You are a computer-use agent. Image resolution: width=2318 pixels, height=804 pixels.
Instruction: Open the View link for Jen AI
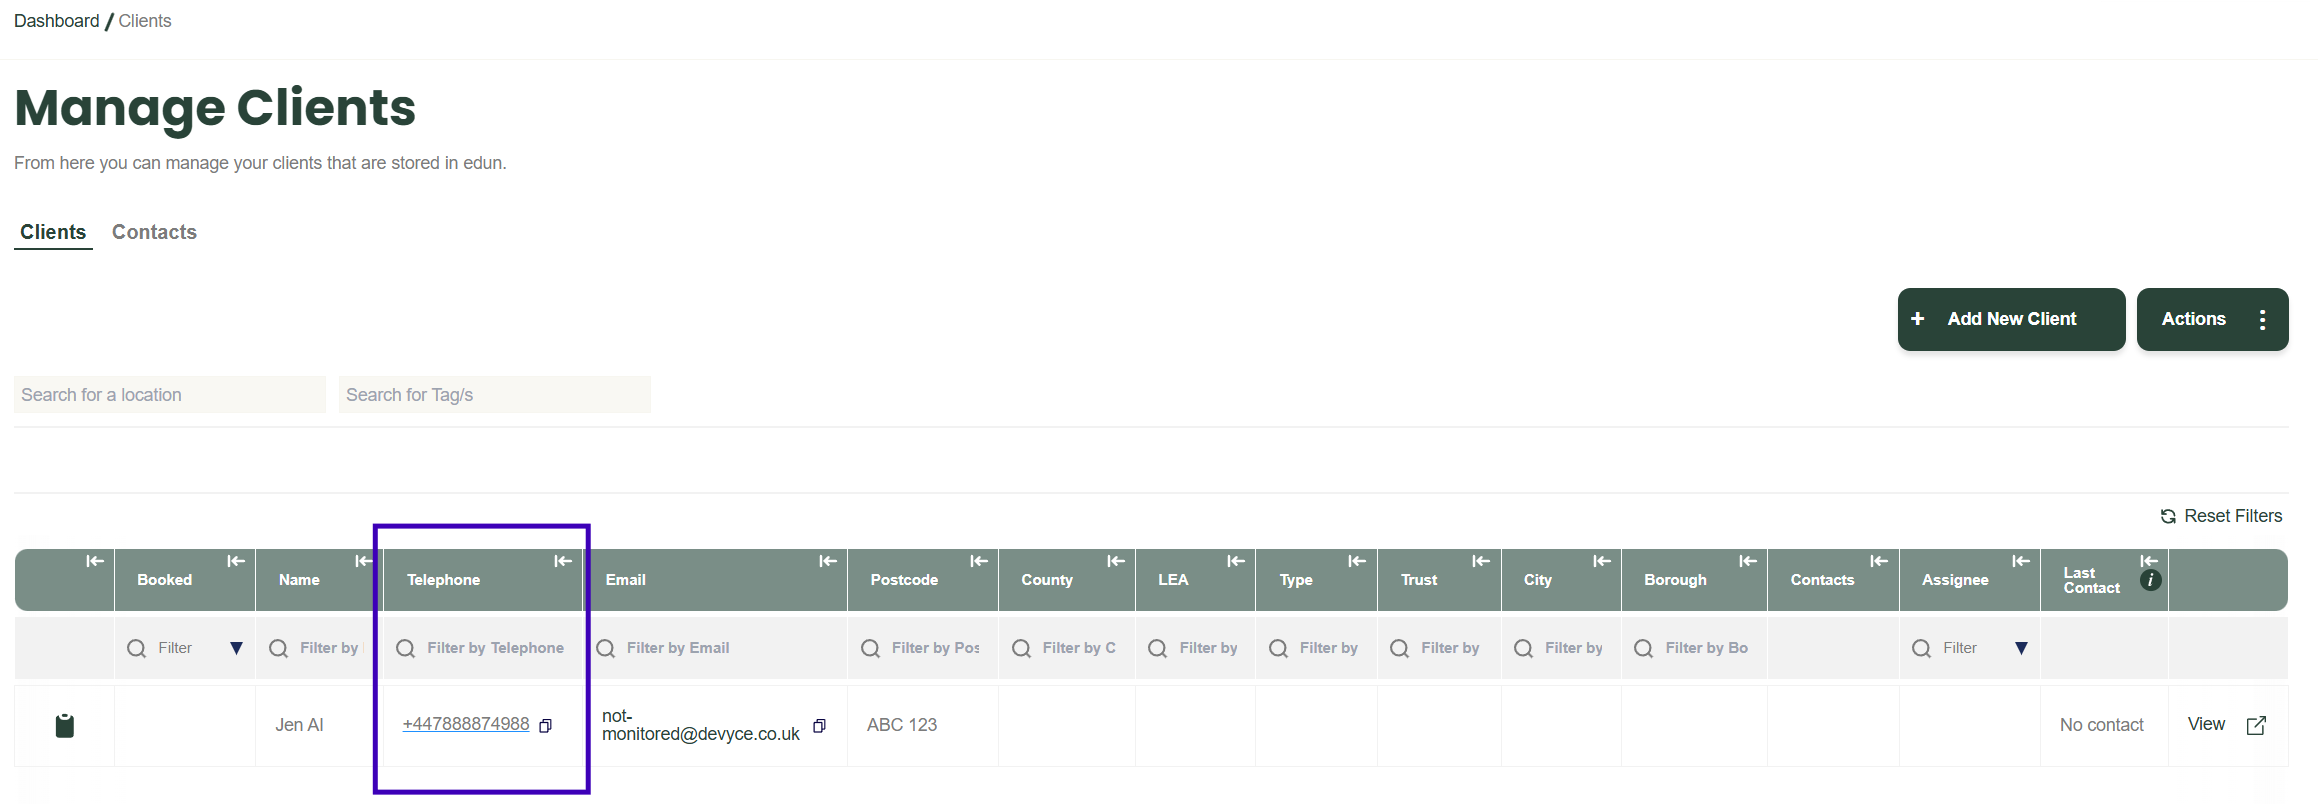click(x=2227, y=725)
